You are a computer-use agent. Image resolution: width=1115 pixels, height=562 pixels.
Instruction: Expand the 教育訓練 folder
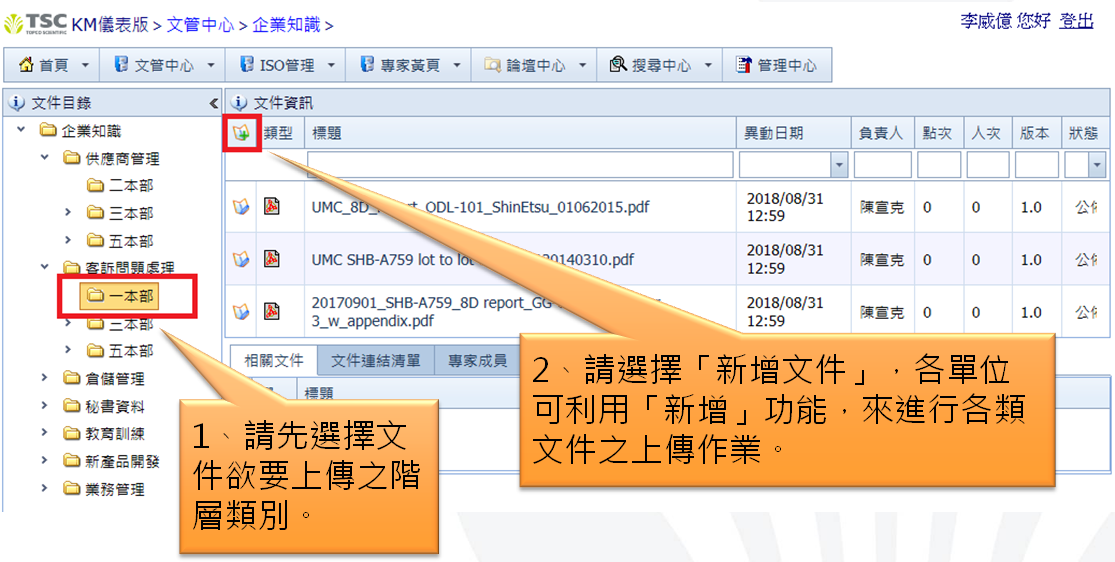click(45, 433)
